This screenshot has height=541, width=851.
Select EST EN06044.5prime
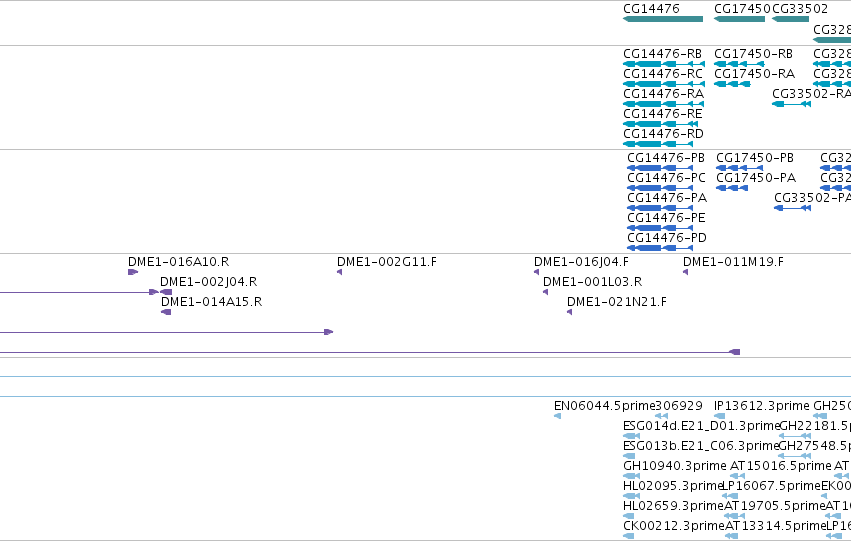[x=605, y=406]
